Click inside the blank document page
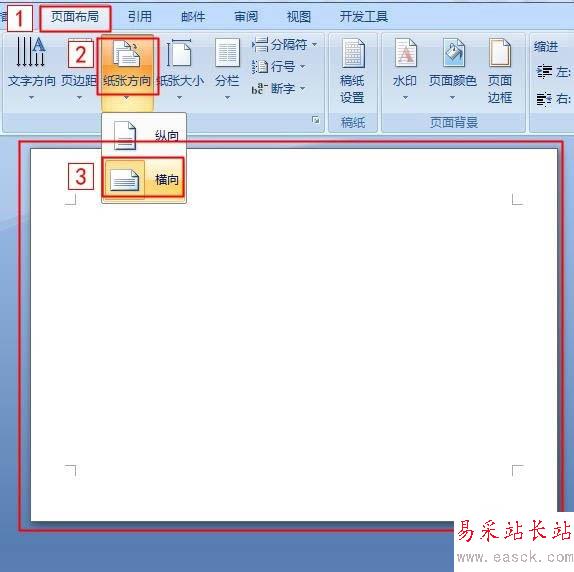Viewport: 574px width, 572px height. point(294,335)
